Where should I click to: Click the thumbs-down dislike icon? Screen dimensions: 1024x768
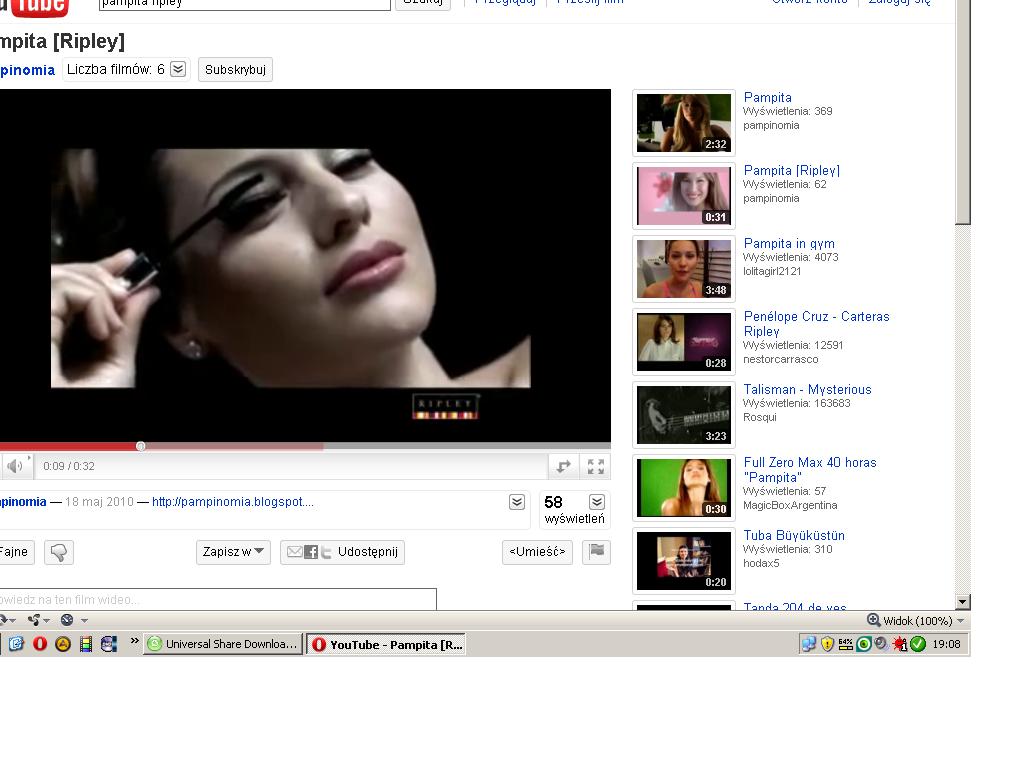[59, 552]
